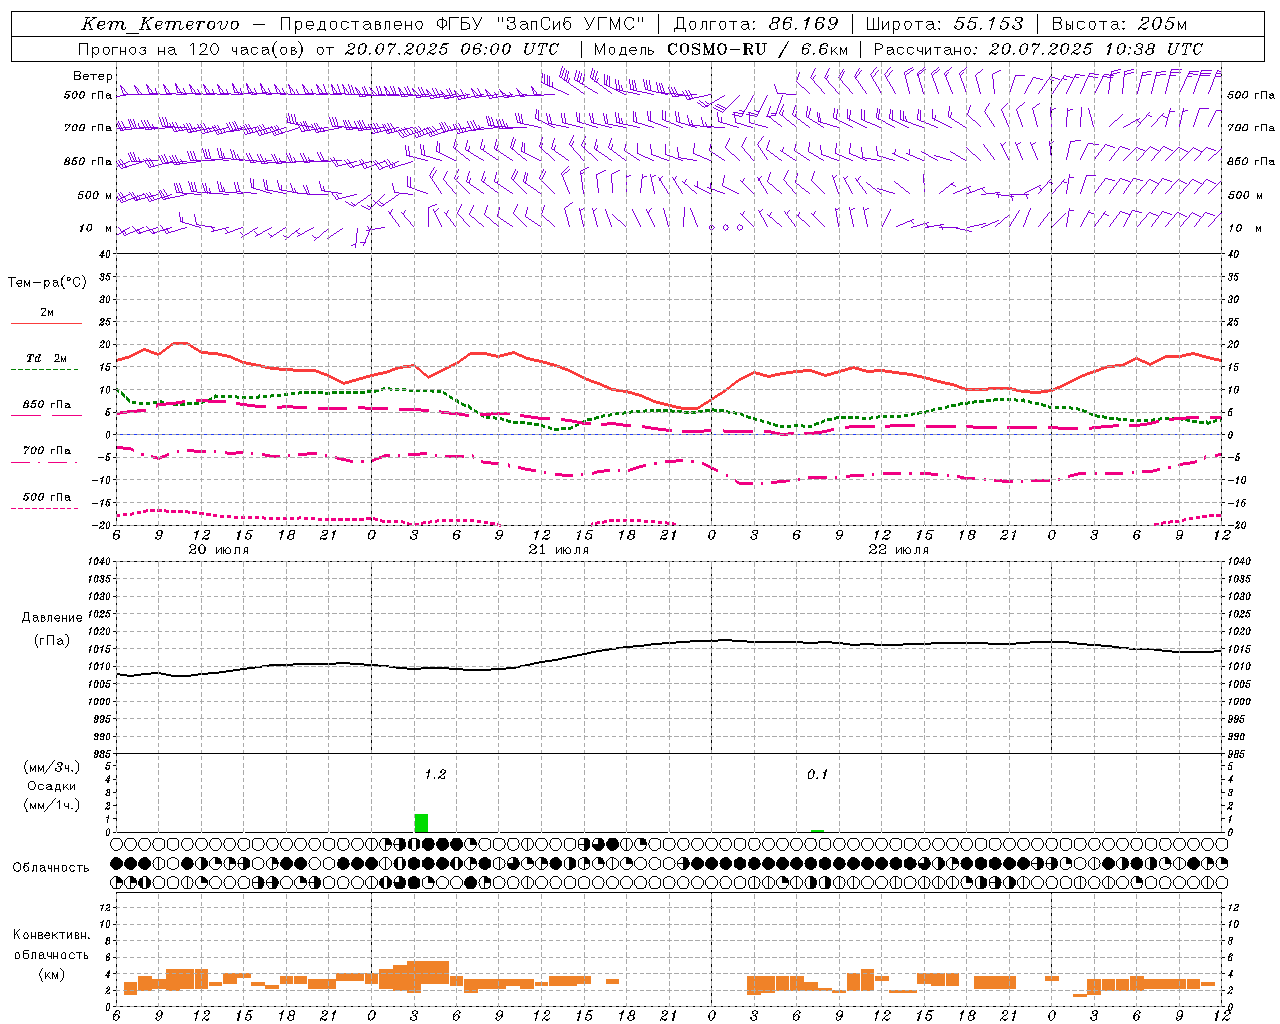Click the (км) unit label under convective cloudiness
Screen dimensions: 1280x1024
tap(52, 974)
